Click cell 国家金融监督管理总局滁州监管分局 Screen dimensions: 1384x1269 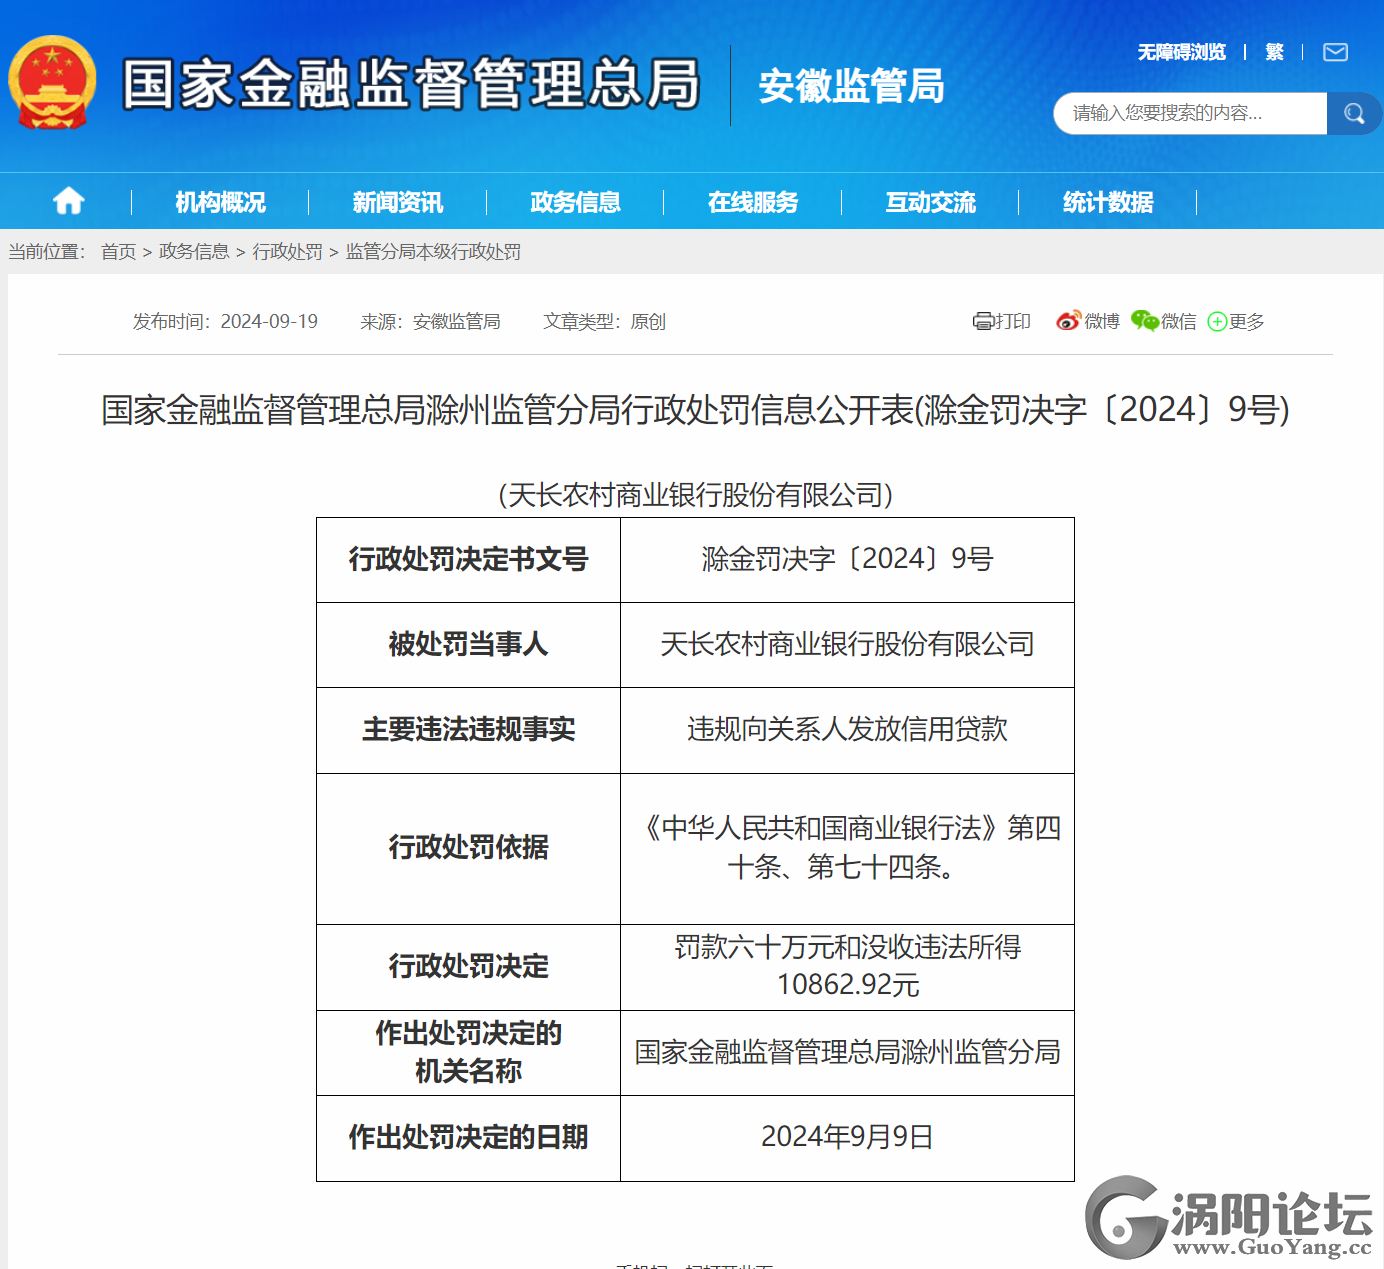click(847, 1053)
